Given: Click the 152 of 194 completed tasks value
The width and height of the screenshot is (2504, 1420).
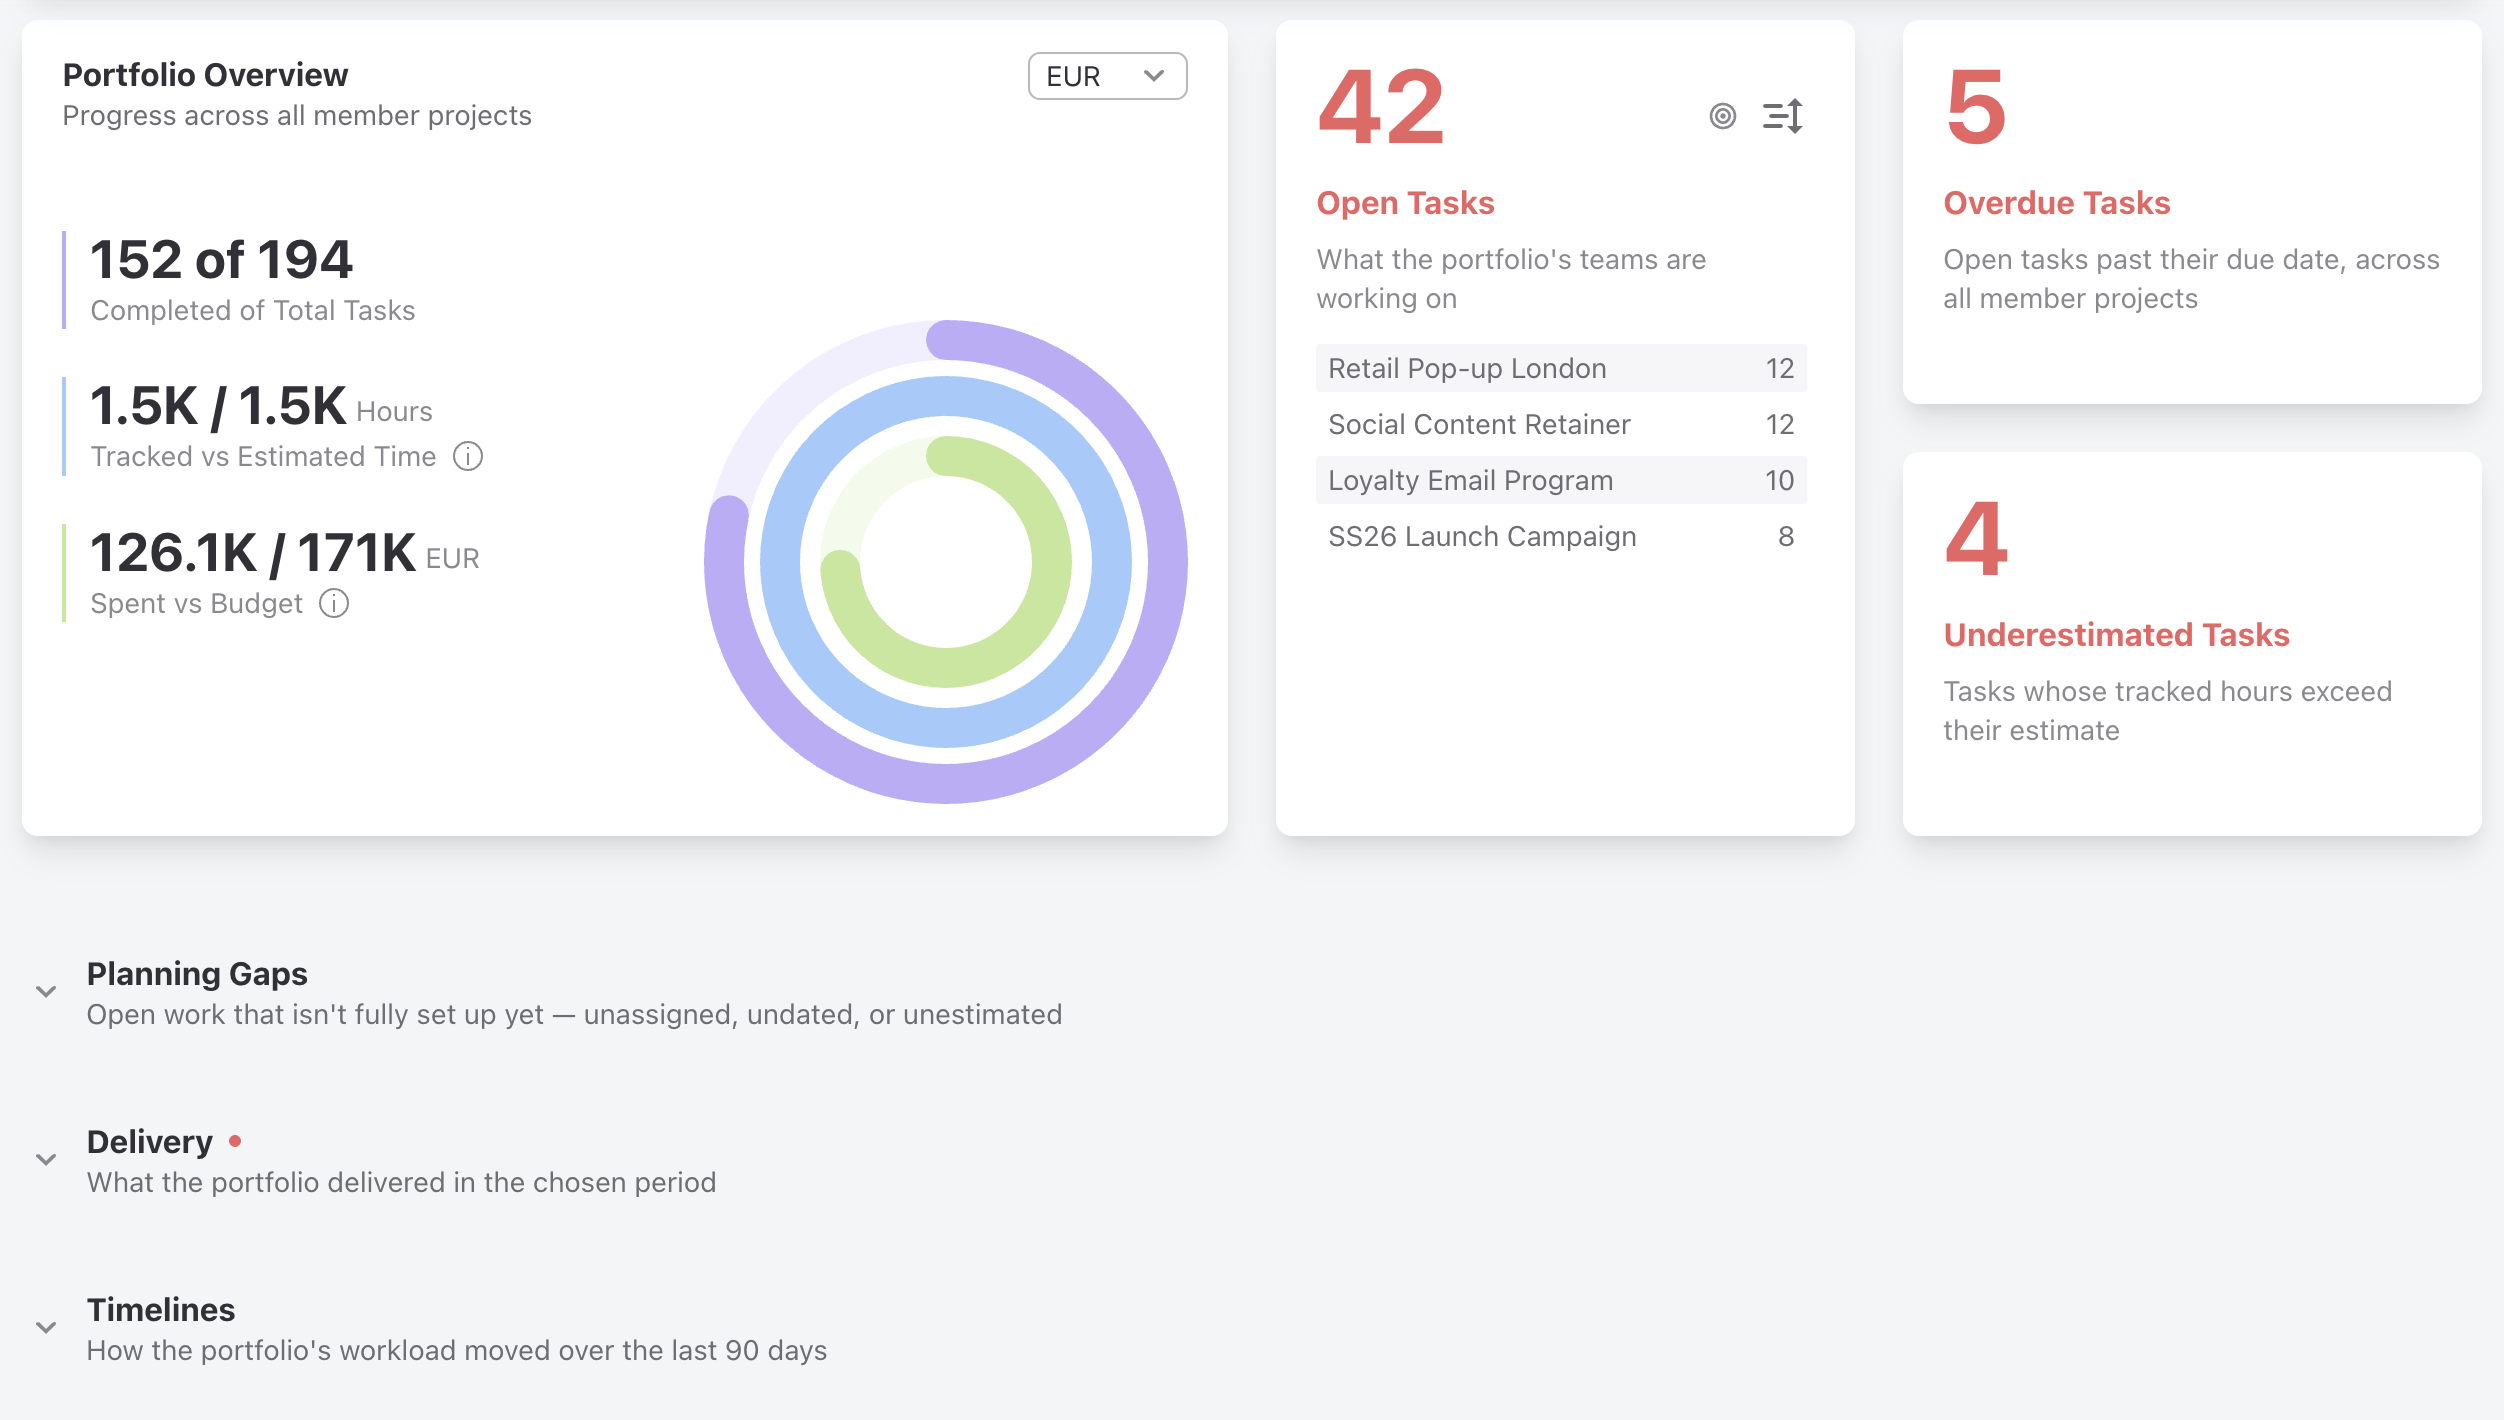Looking at the screenshot, I should point(221,260).
